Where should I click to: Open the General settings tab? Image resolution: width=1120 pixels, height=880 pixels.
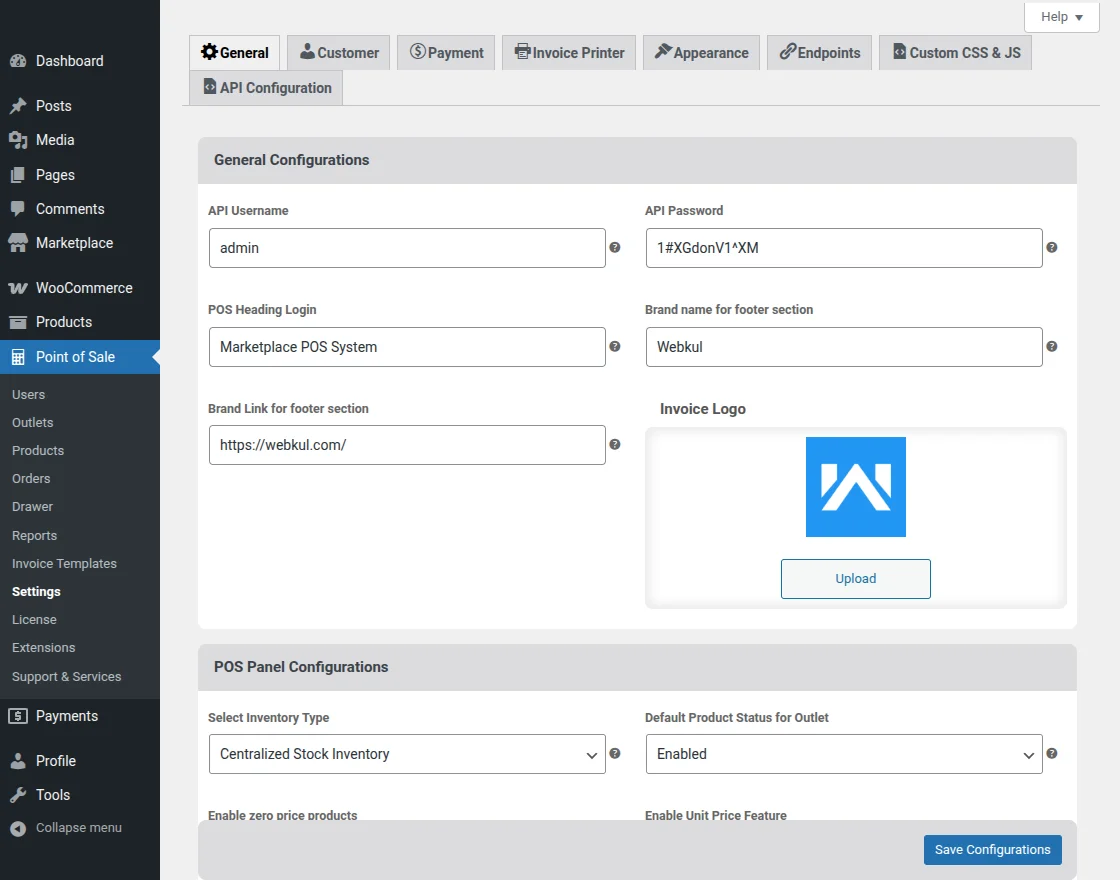234,53
